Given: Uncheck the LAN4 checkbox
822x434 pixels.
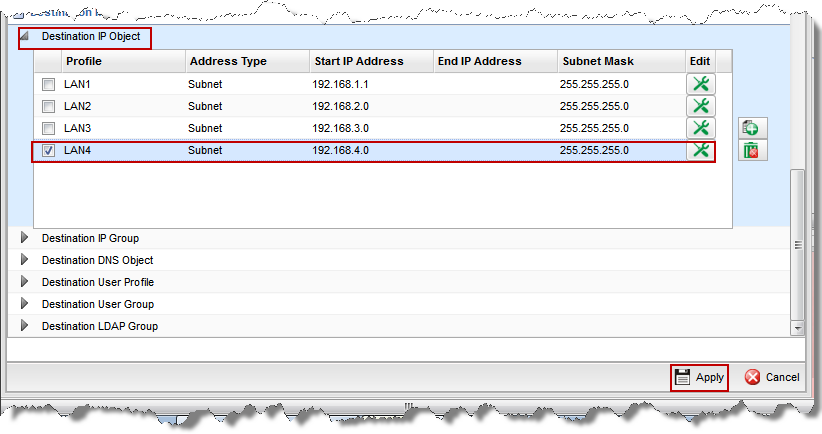Looking at the screenshot, I should coord(48,151).
